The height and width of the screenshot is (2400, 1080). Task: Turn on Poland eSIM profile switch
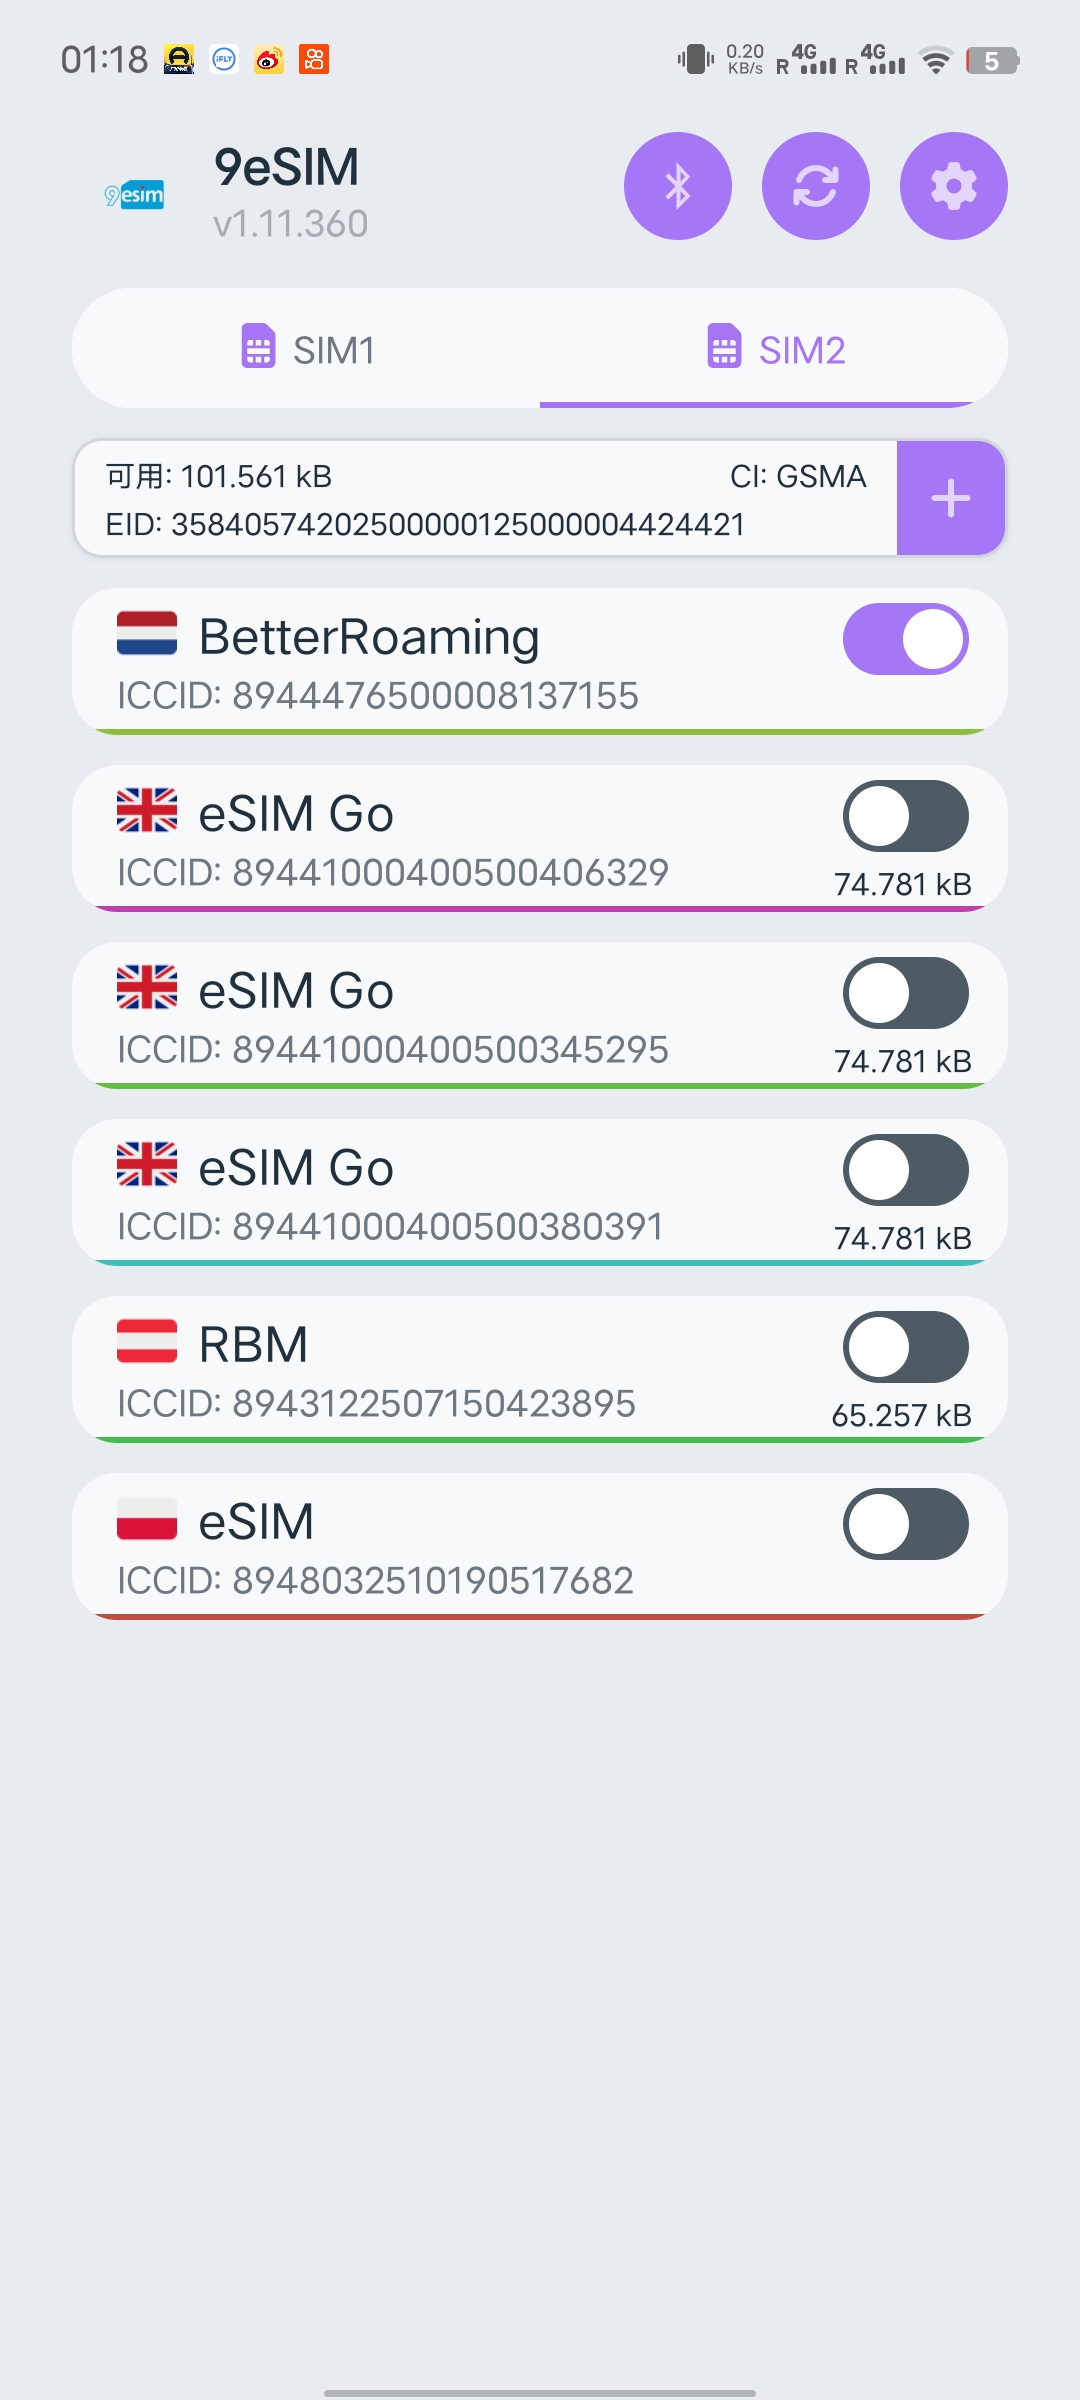905,1524
